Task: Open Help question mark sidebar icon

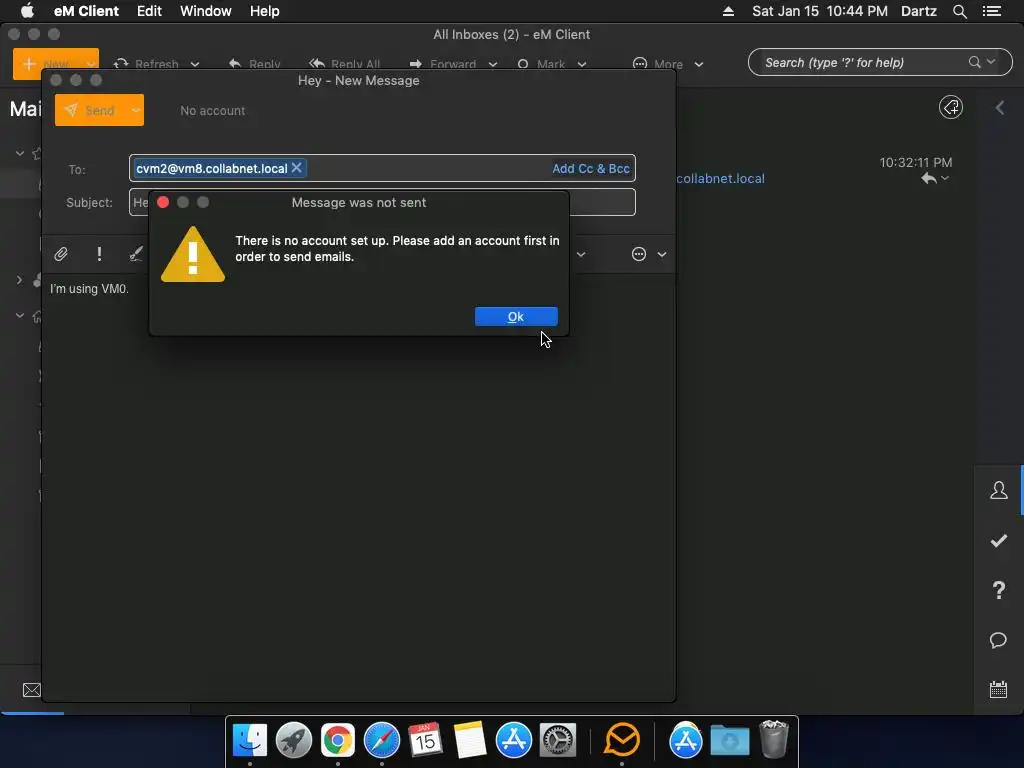Action: point(999,590)
